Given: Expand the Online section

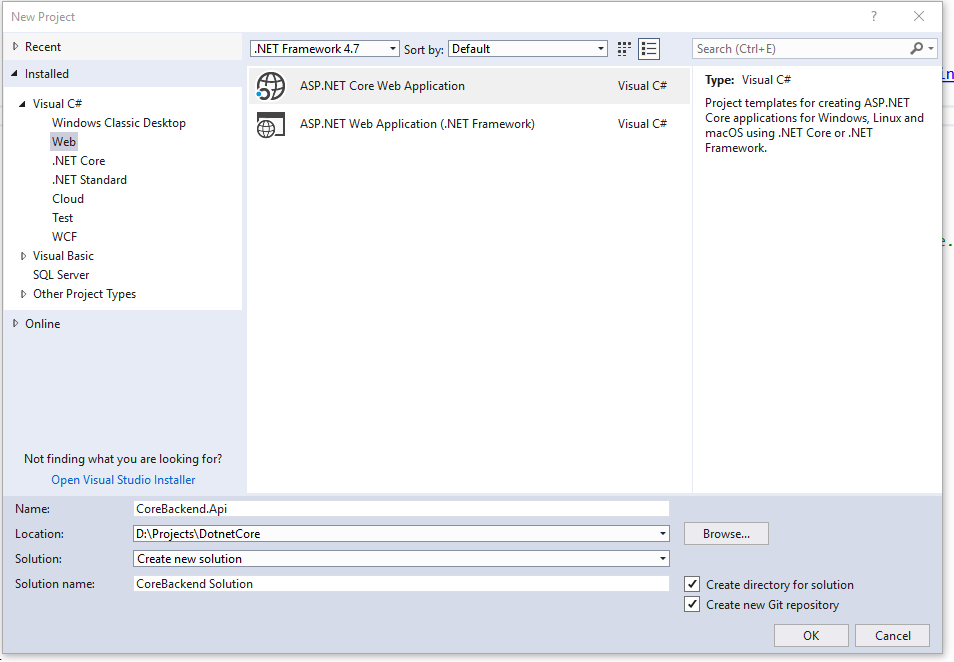Looking at the screenshot, I should click(x=15, y=324).
